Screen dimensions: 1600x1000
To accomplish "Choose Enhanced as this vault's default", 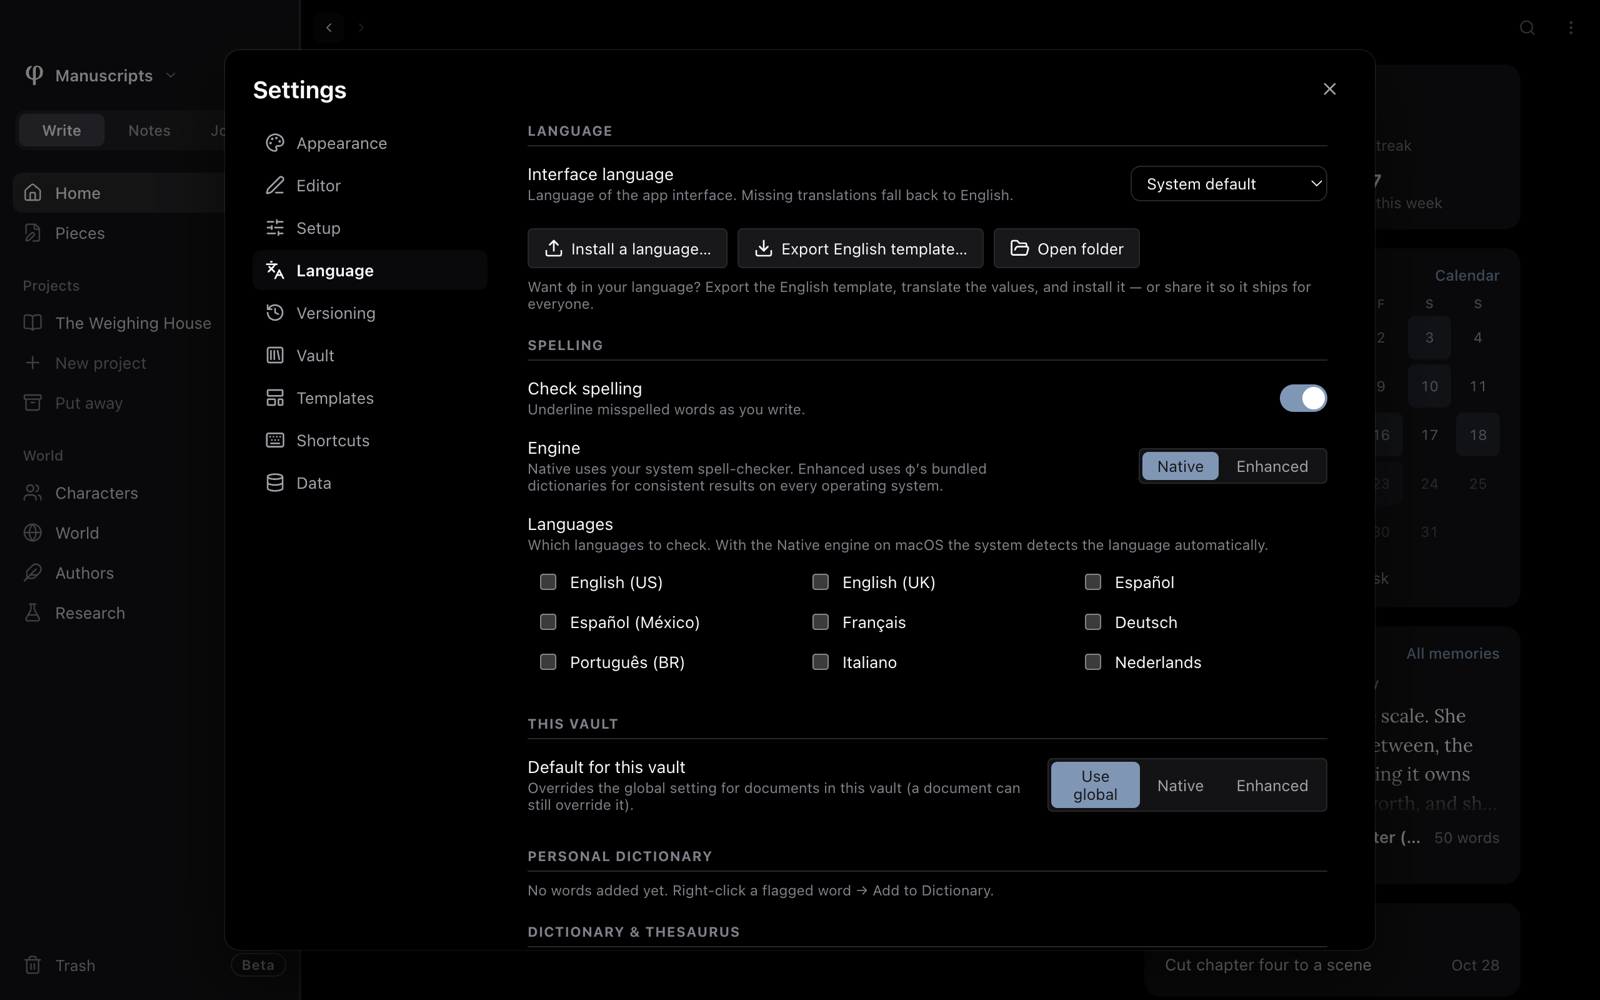I will tap(1272, 785).
